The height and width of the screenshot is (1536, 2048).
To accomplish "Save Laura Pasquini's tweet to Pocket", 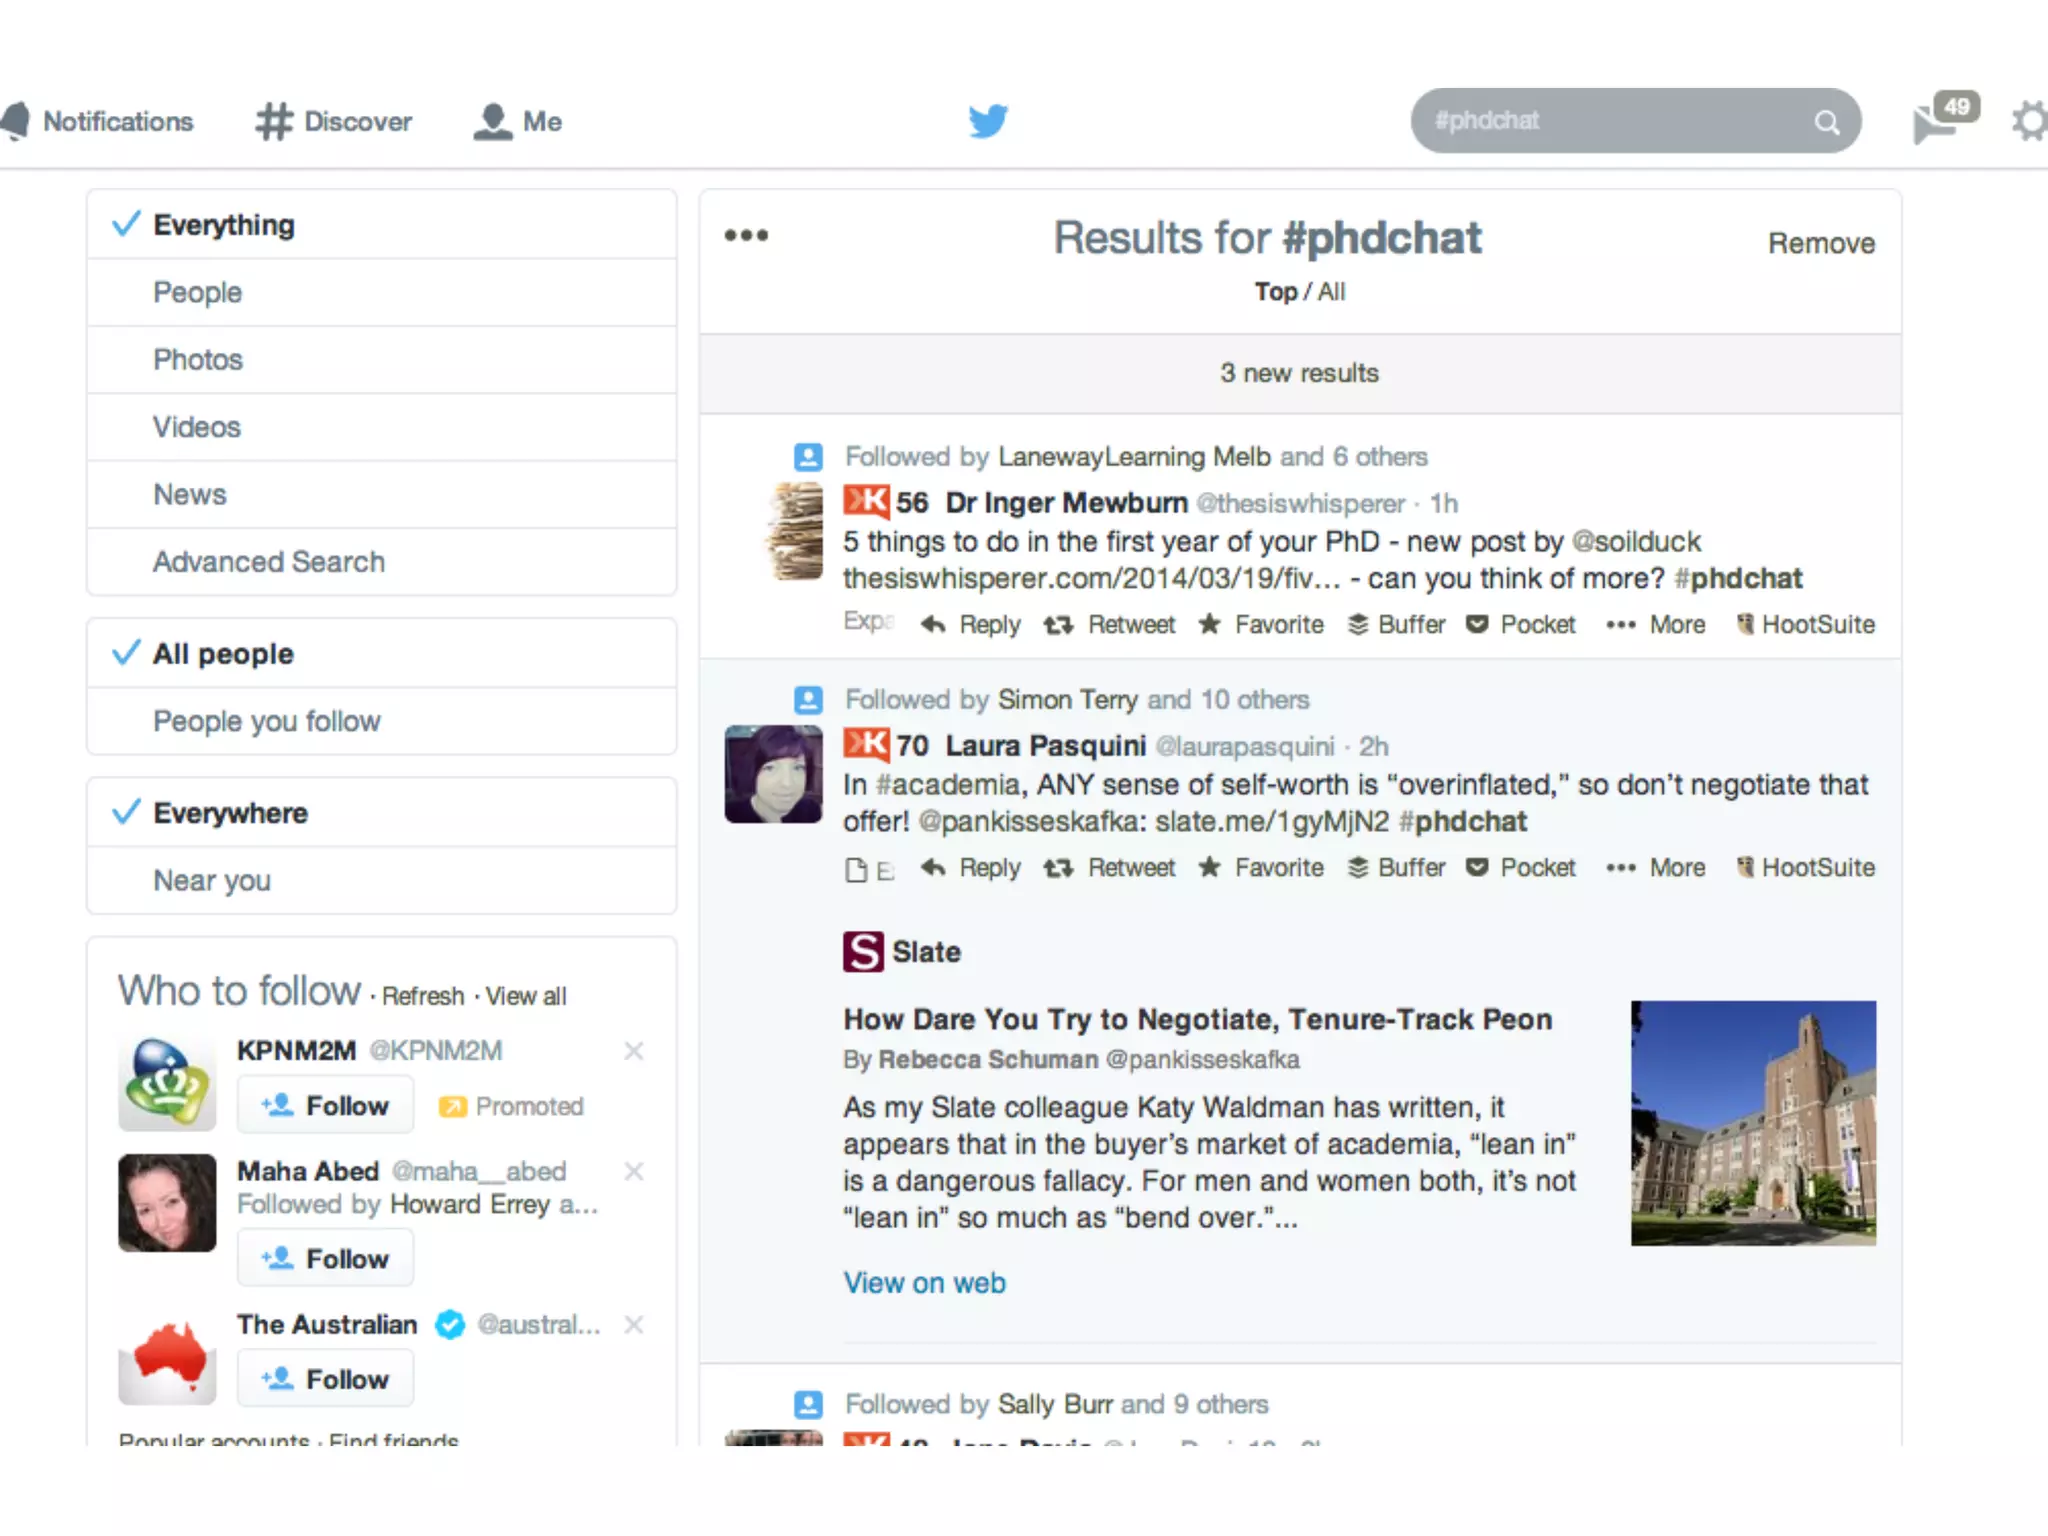I will click(x=1520, y=868).
